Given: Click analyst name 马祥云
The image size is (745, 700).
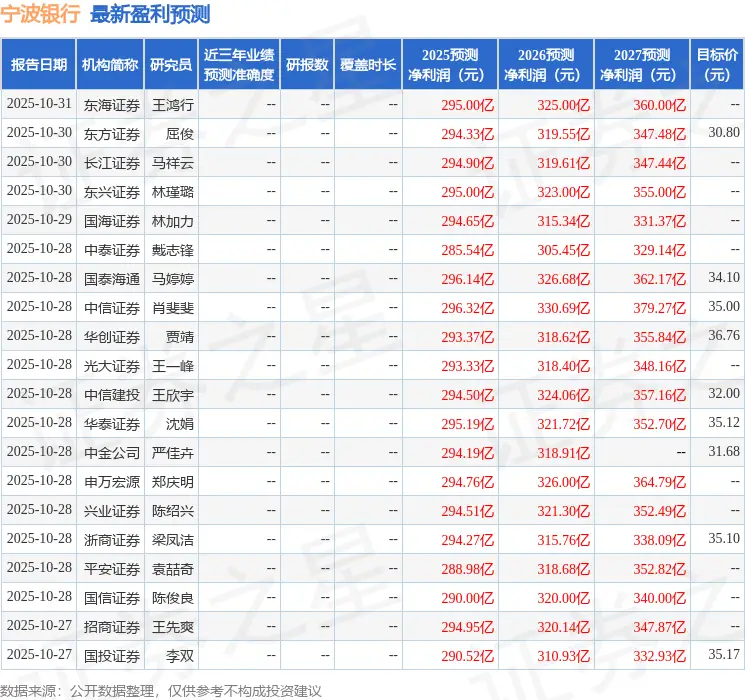Looking at the screenshot, I should tap(173, 163).
